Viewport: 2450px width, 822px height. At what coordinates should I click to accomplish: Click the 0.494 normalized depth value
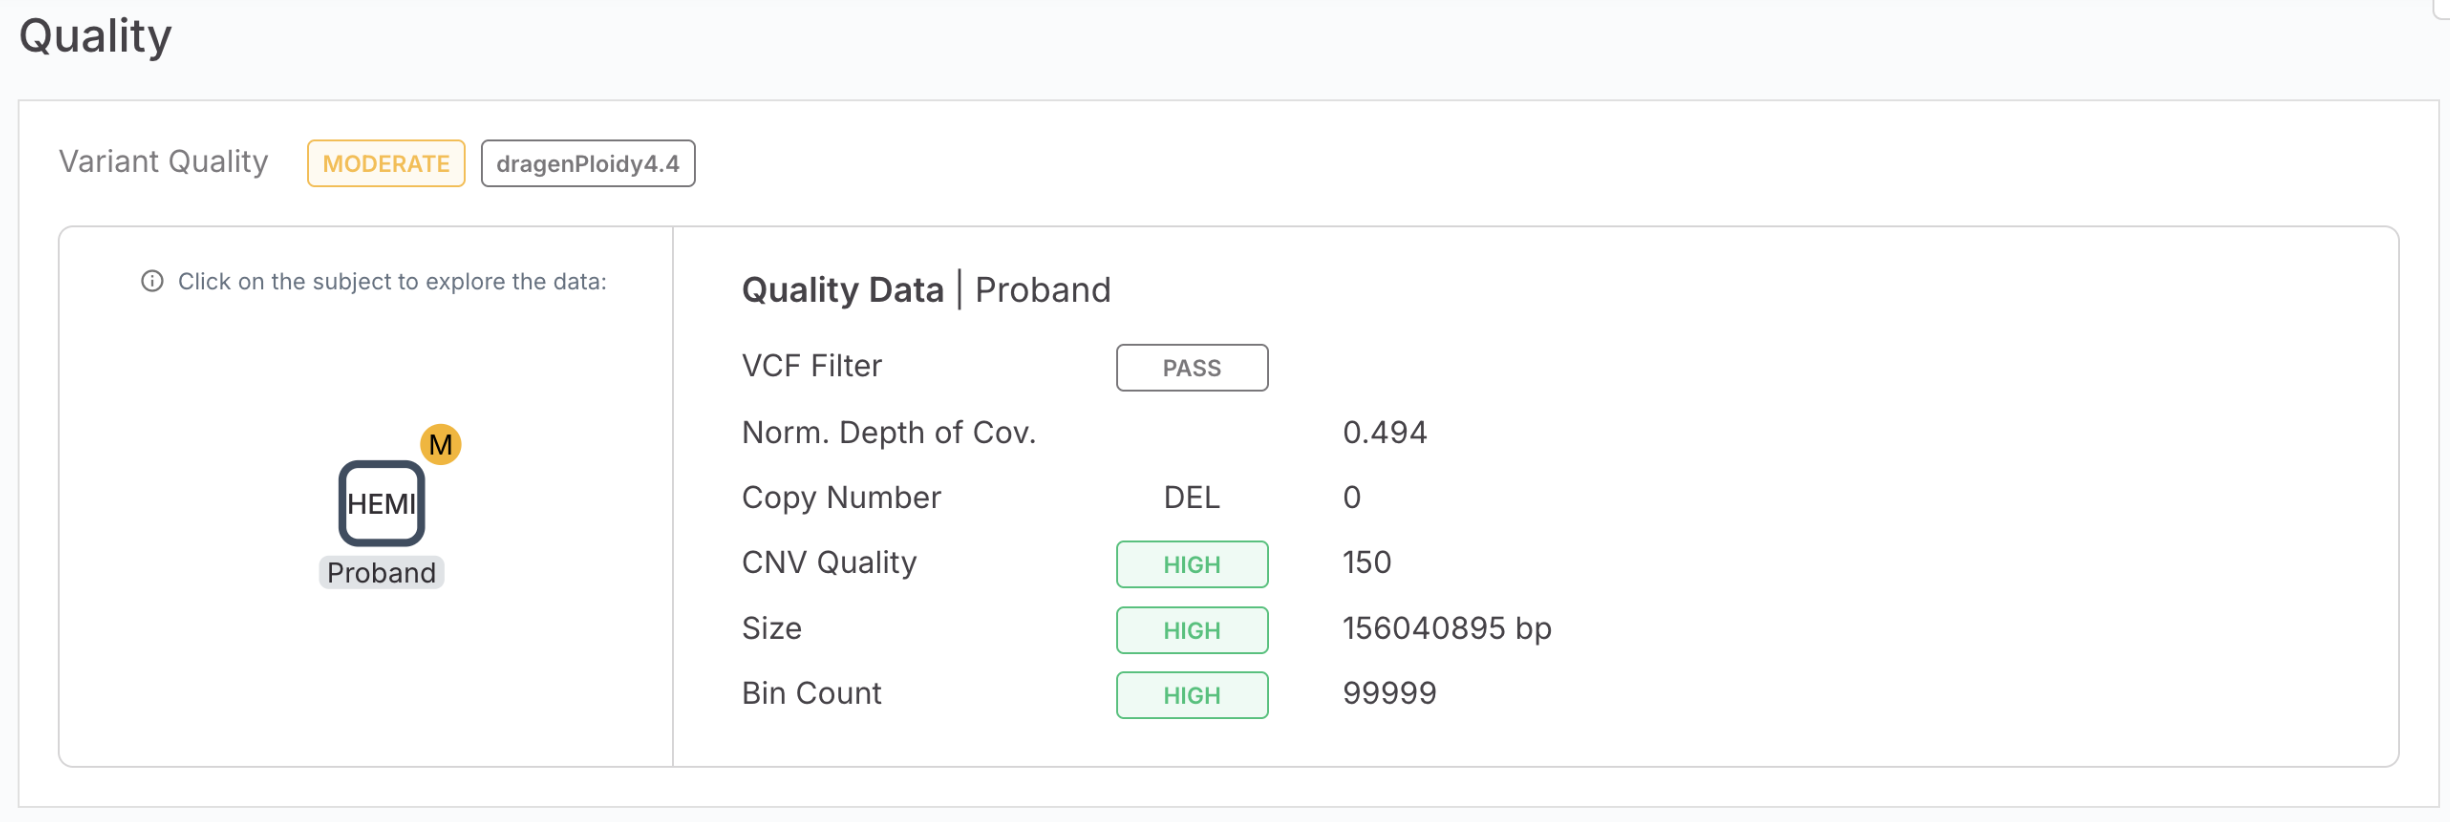[x=1384, y=432]
